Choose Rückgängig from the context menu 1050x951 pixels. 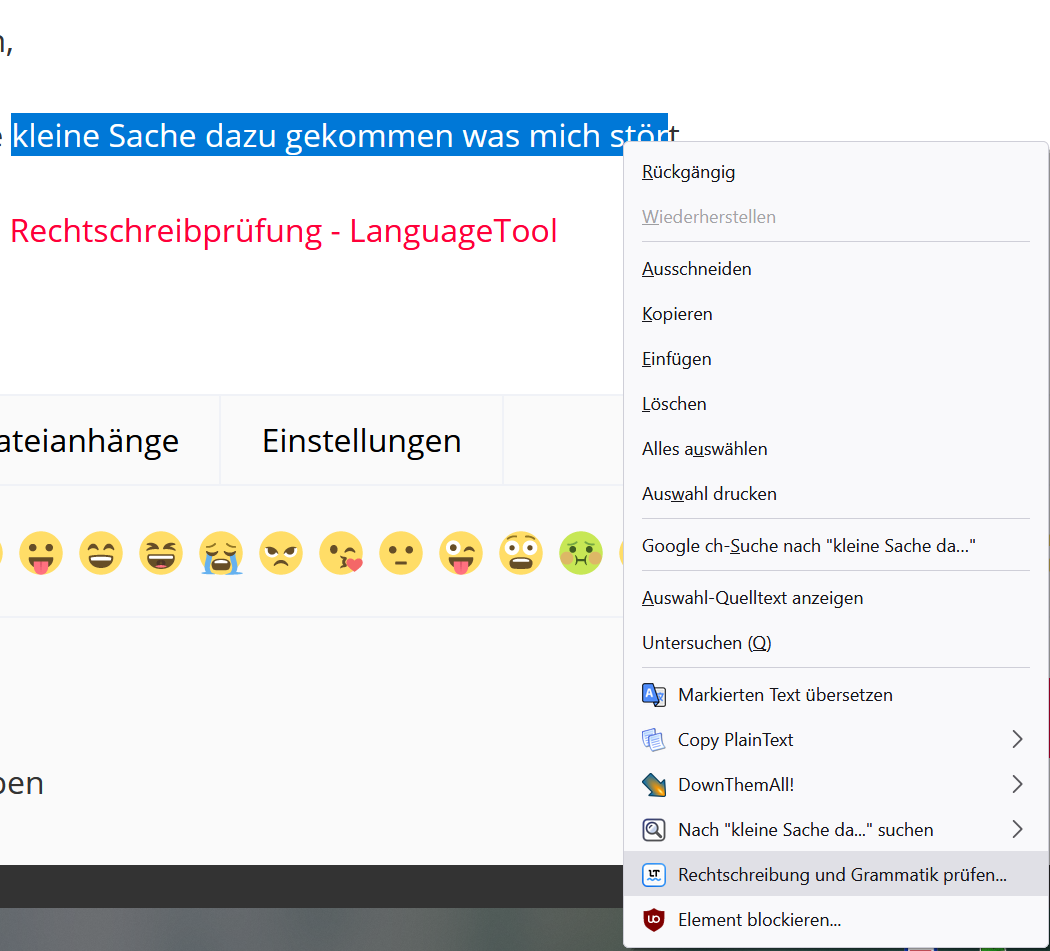click(836, 172)
